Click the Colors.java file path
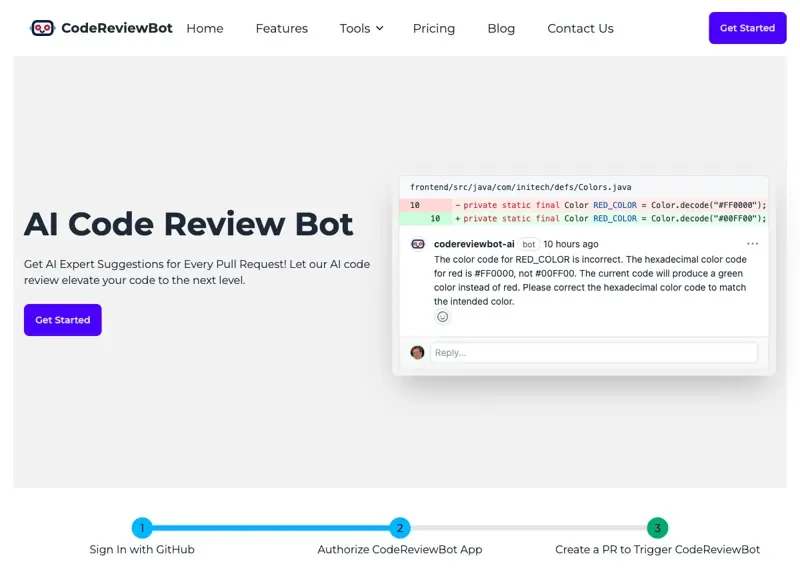 point(520,187)
